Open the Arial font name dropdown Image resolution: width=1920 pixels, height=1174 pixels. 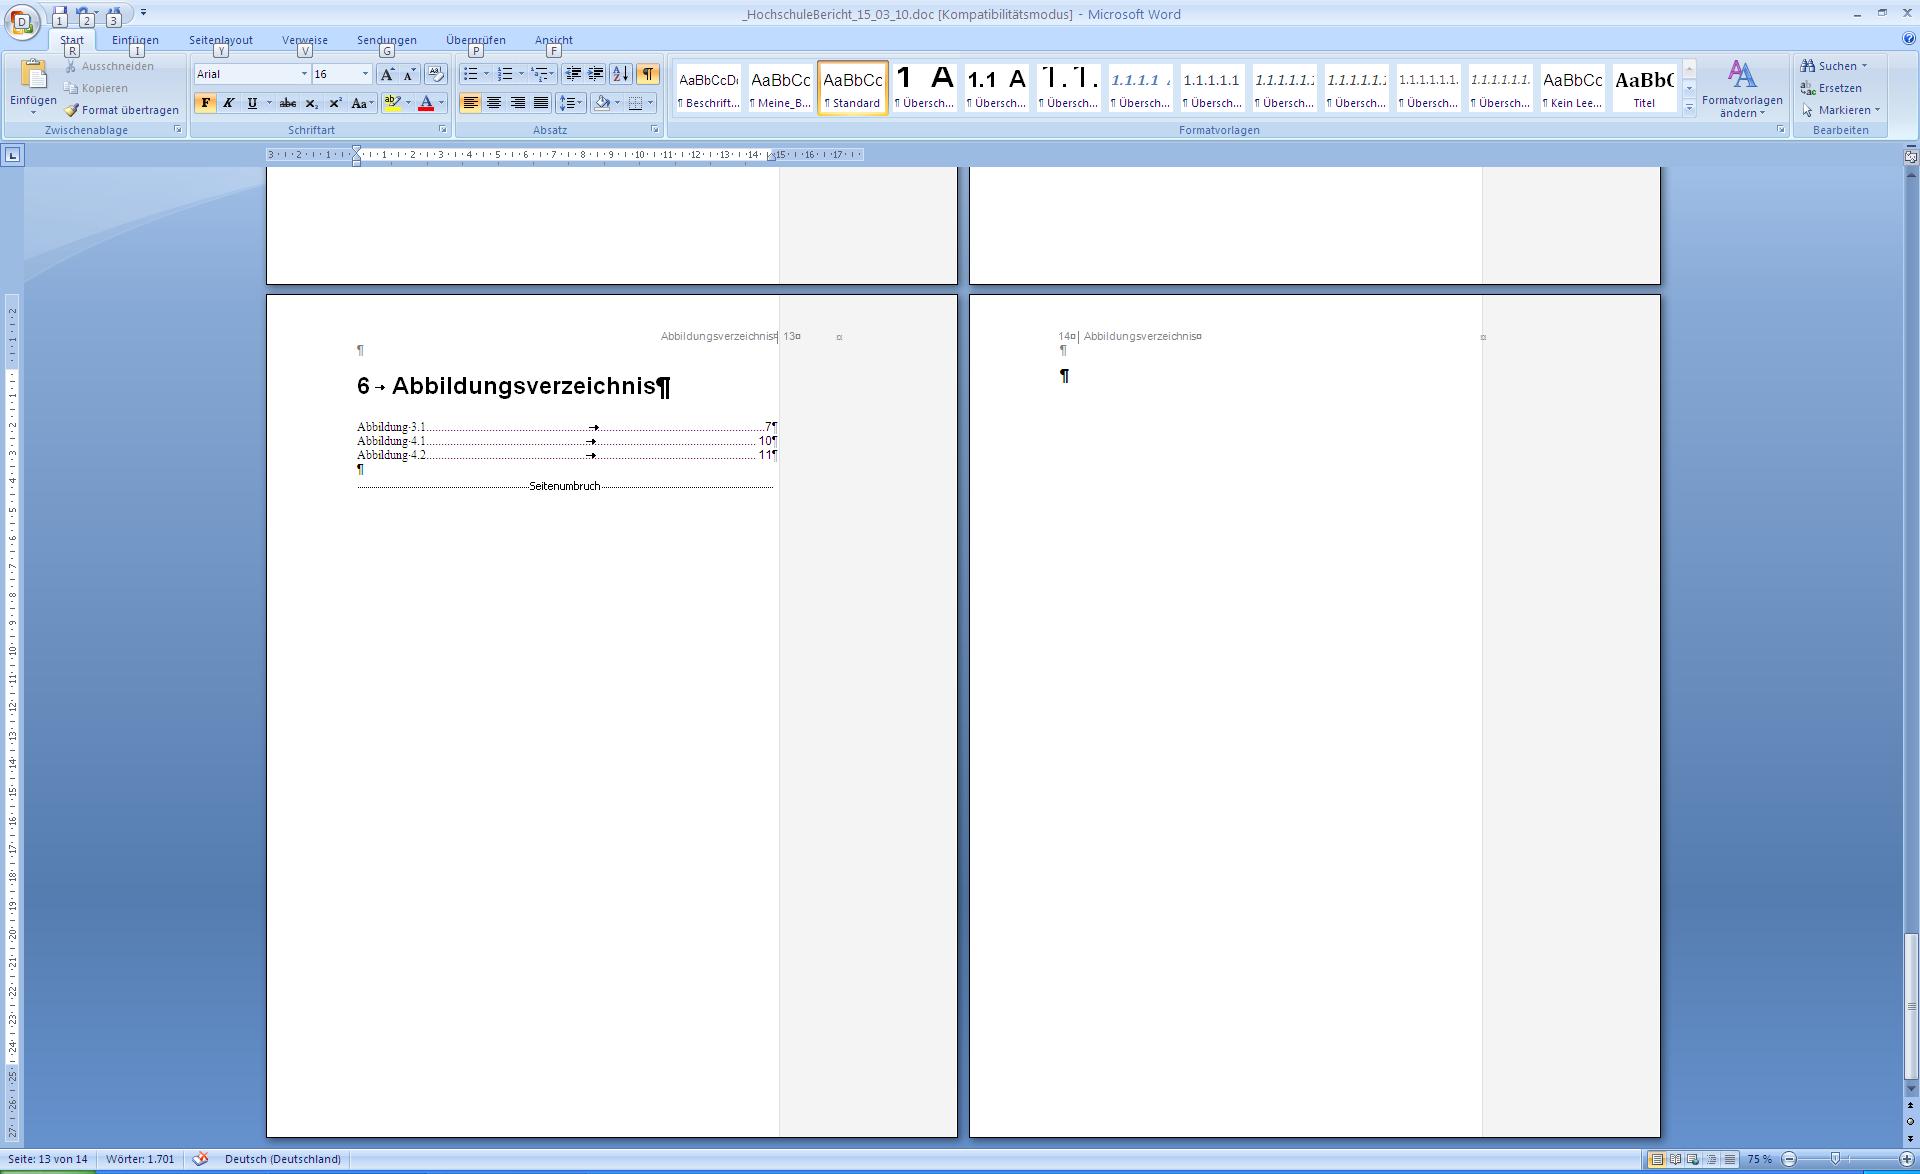click(x=304, y=74)
